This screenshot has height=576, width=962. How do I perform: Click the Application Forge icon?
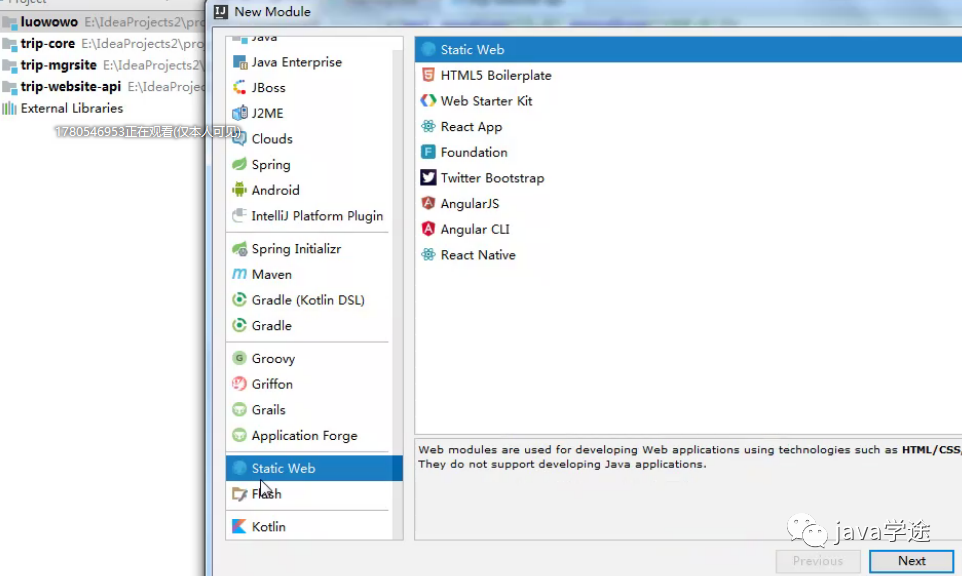click(x=239, y=436)
